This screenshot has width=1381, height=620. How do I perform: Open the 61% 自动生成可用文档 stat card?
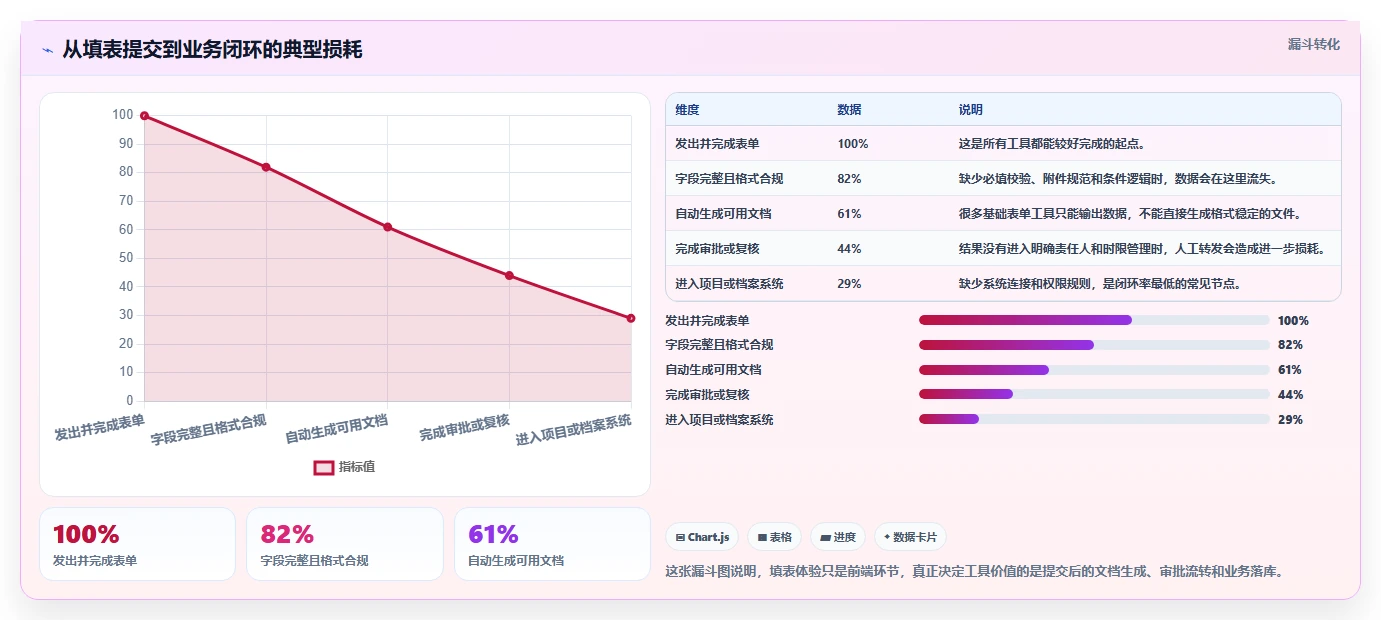552,544
